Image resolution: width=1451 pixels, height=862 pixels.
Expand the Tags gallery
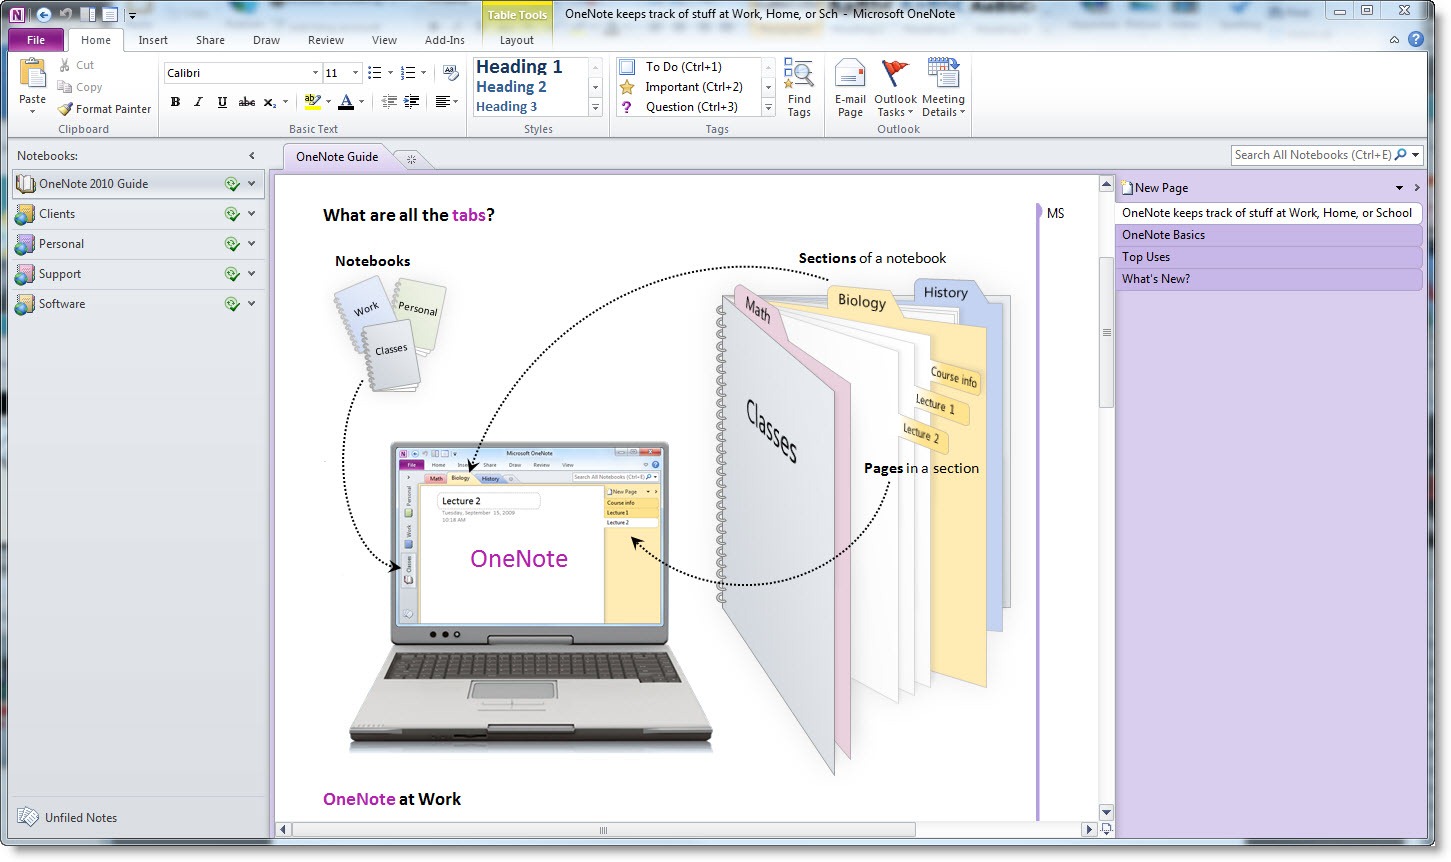[769, 107]
